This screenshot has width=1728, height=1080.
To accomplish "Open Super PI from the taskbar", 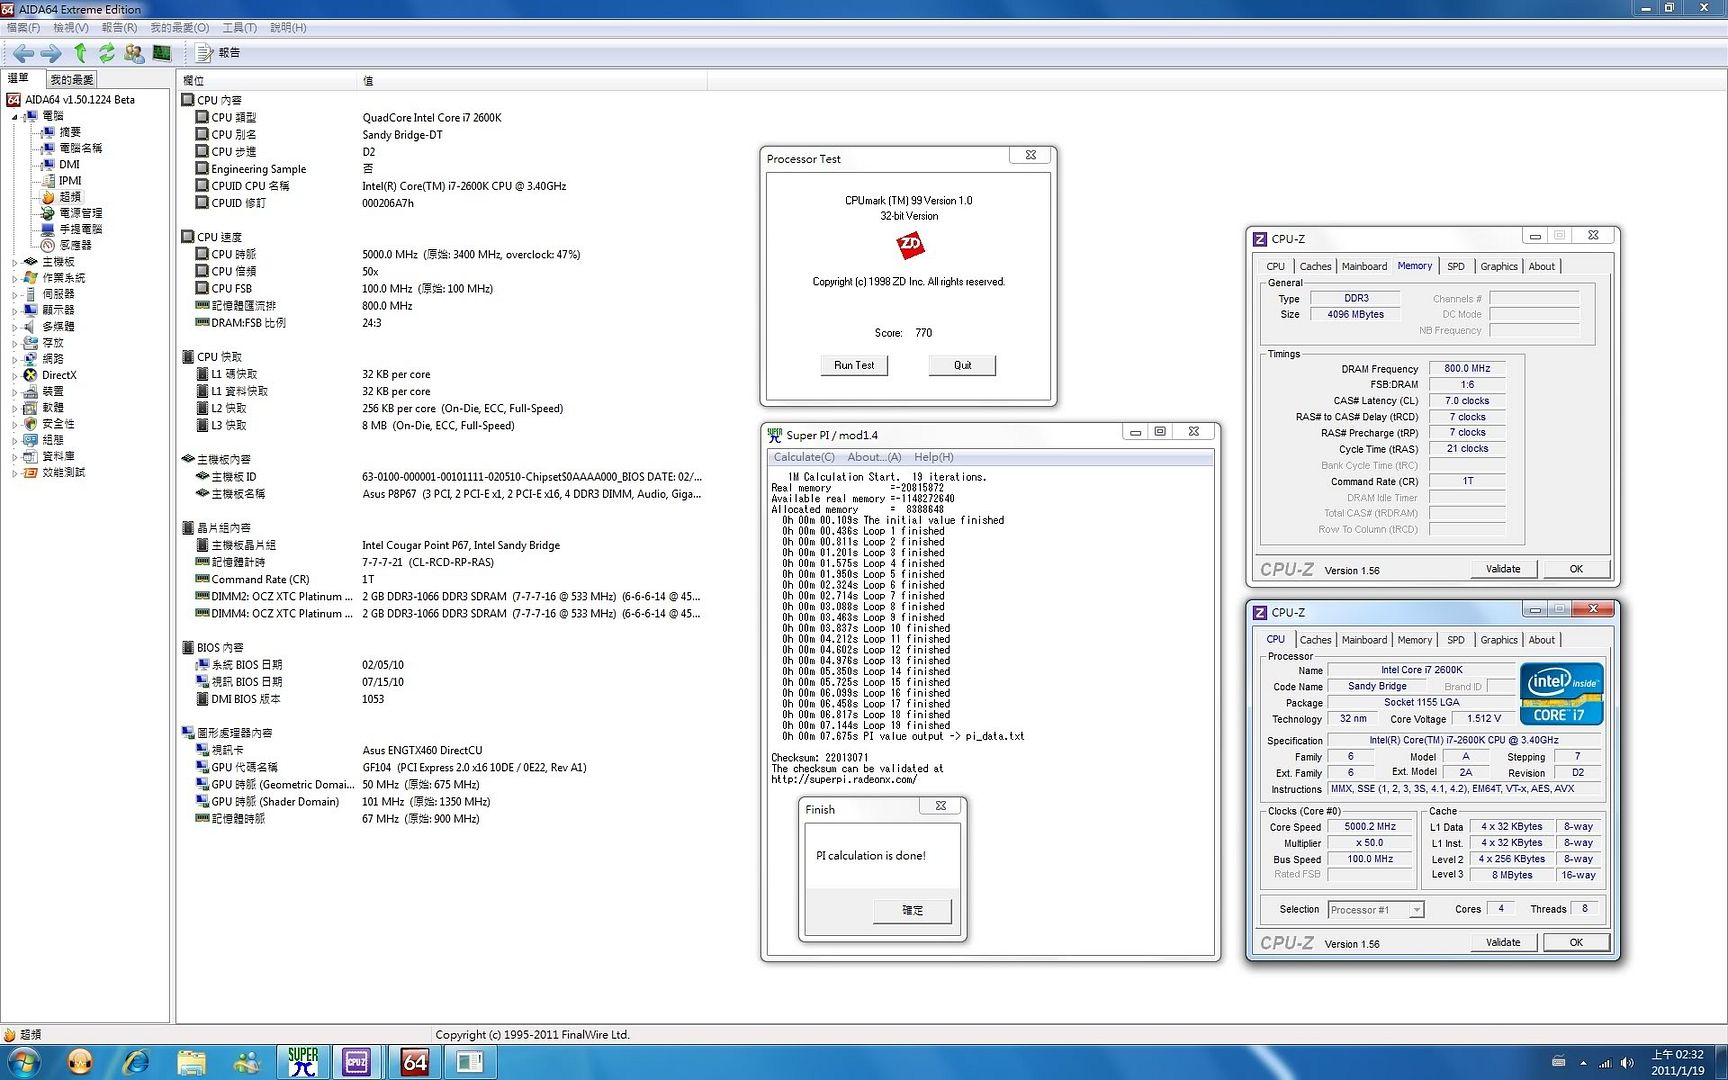I will pyautogui.click(x=302, y=1062).
